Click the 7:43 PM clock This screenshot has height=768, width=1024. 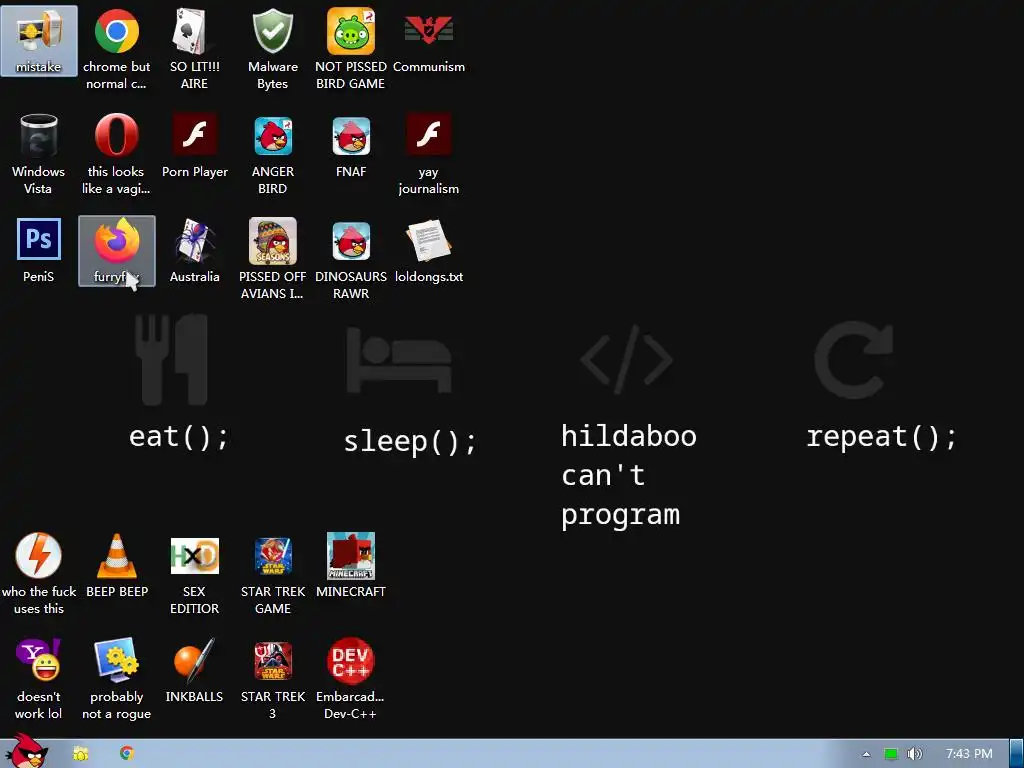969,754
